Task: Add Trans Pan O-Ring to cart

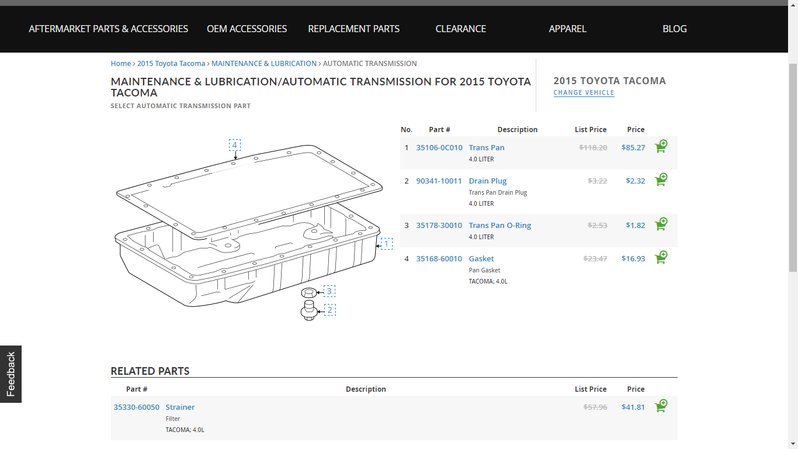Action: pos(661,224)
